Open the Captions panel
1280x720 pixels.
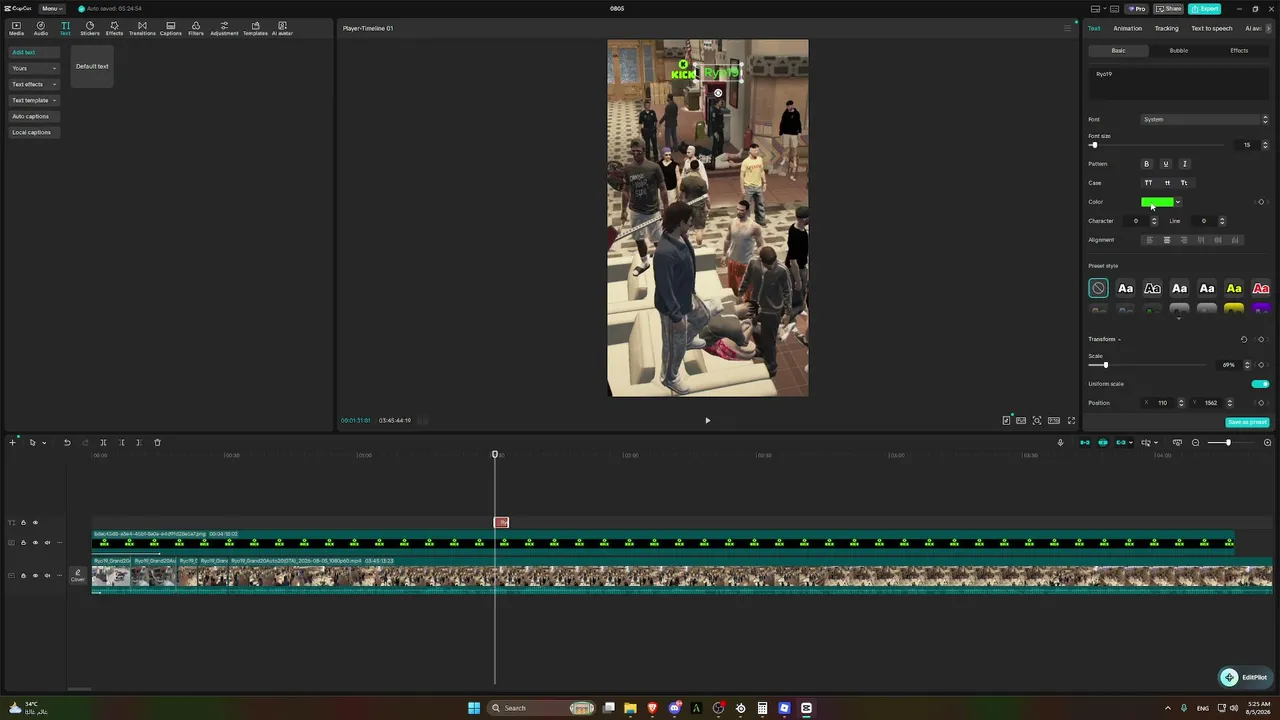(x=171, y=28)
